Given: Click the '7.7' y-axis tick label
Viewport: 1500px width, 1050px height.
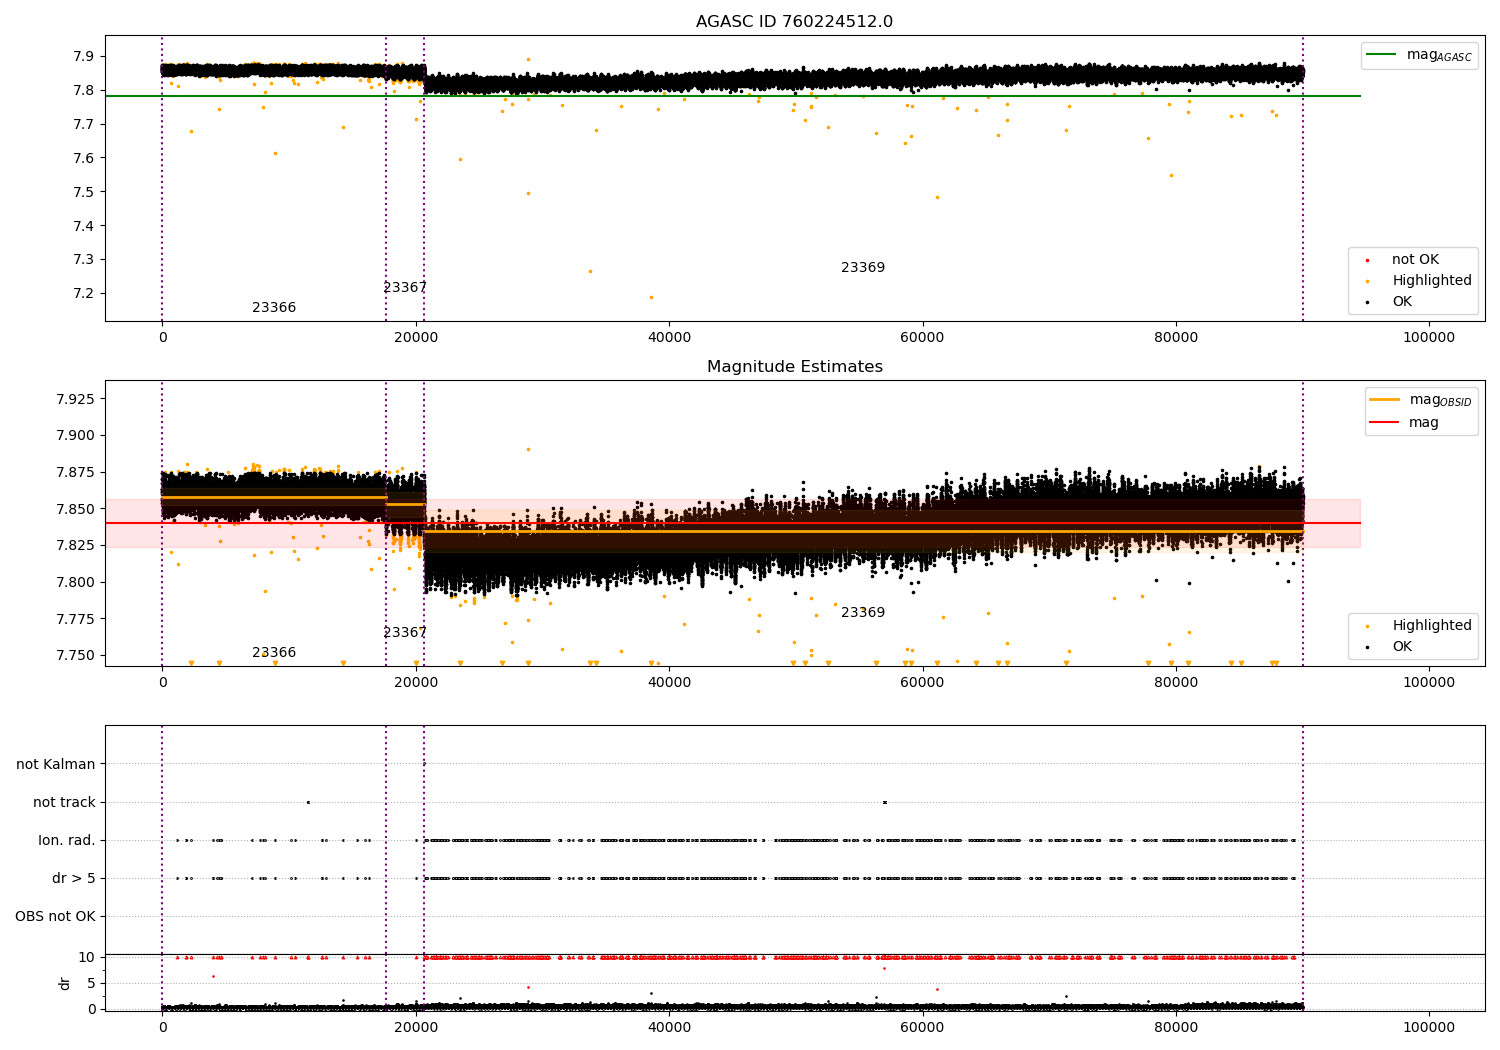Looking at the screenshot, I should pyautogui.click(x=84, y=125).
